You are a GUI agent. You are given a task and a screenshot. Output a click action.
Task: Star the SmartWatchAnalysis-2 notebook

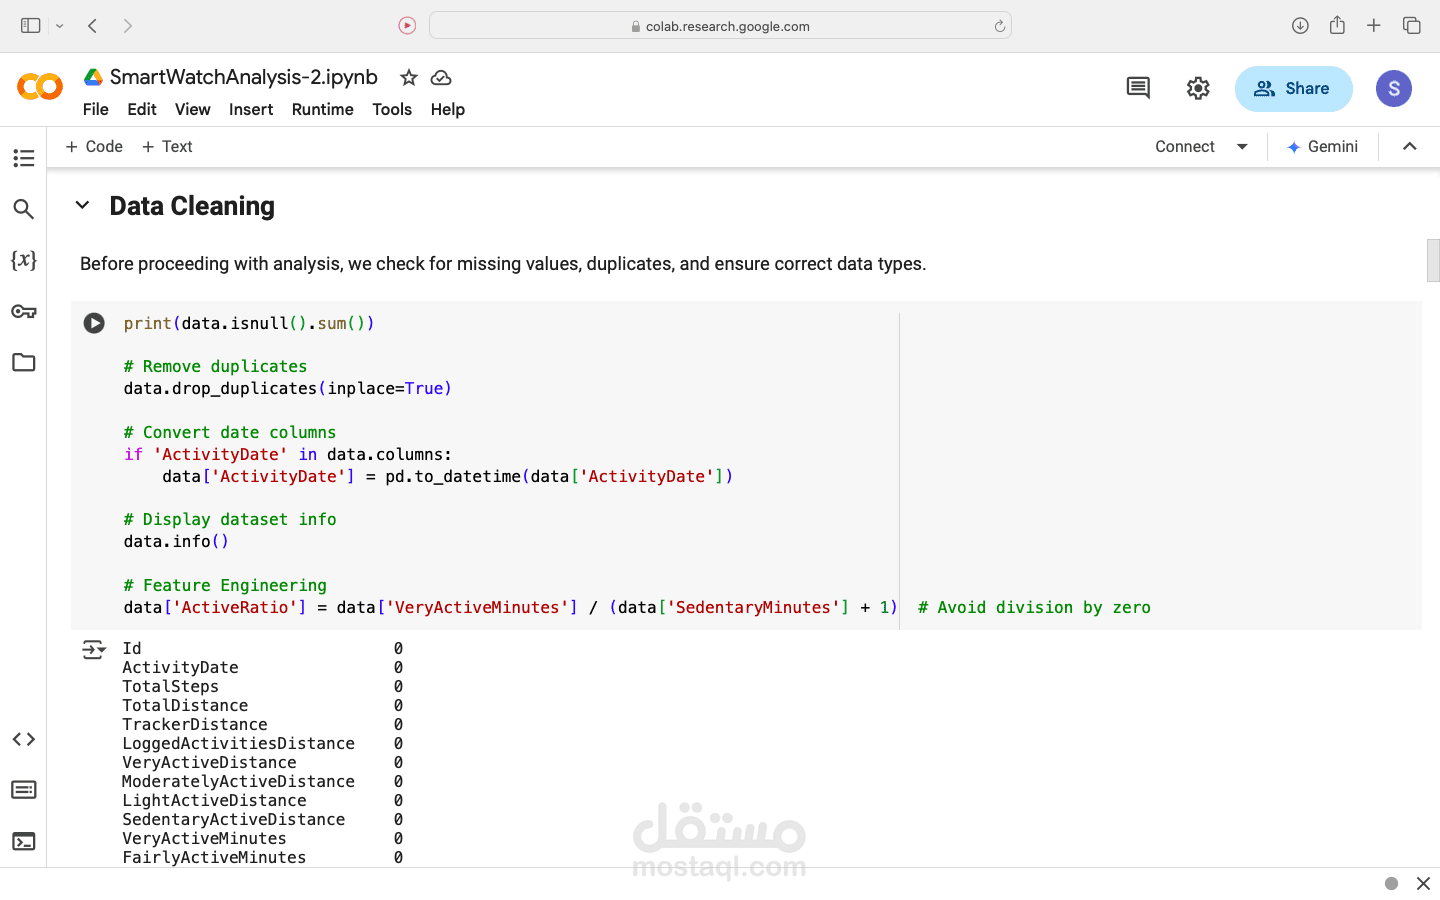(x=408, y=77)
